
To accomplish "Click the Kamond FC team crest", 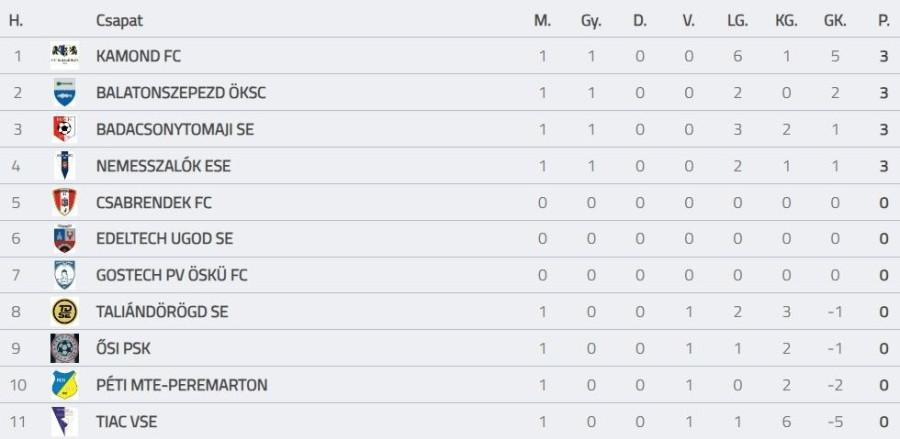I will click(x=65, y=56).
